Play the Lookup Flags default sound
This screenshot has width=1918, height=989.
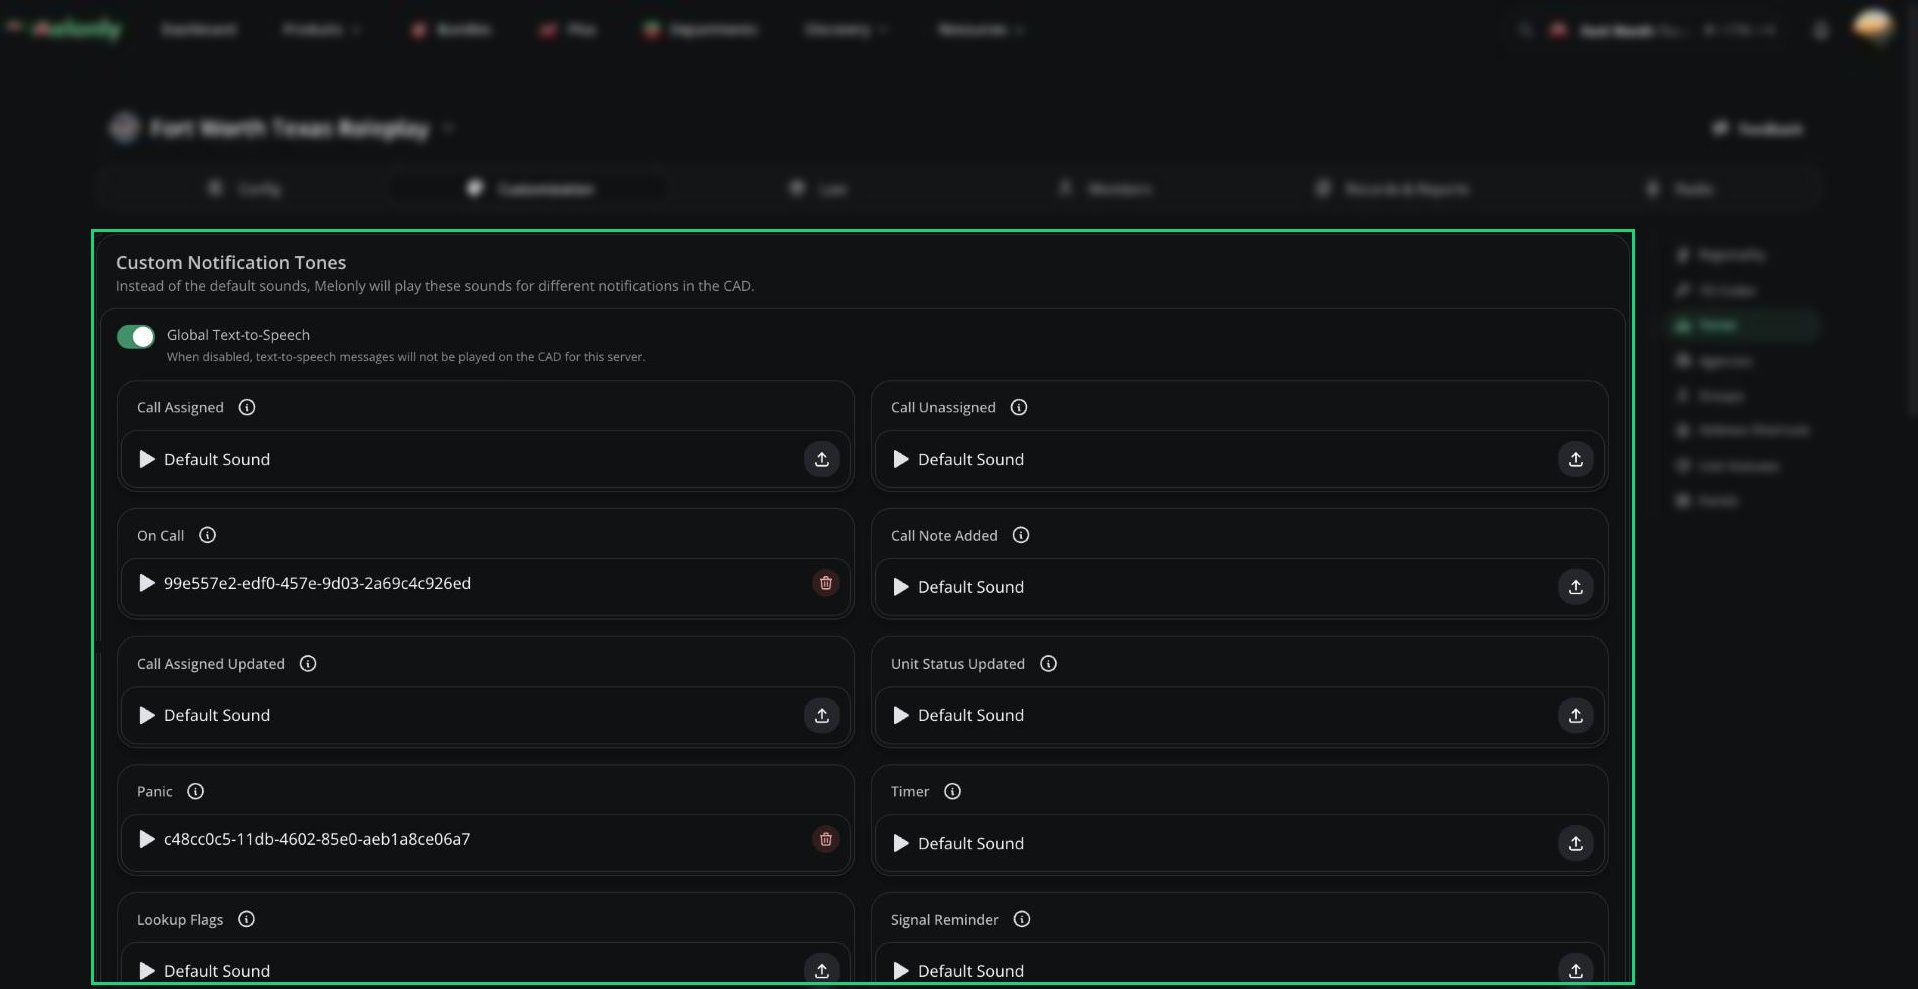[147, 971]
